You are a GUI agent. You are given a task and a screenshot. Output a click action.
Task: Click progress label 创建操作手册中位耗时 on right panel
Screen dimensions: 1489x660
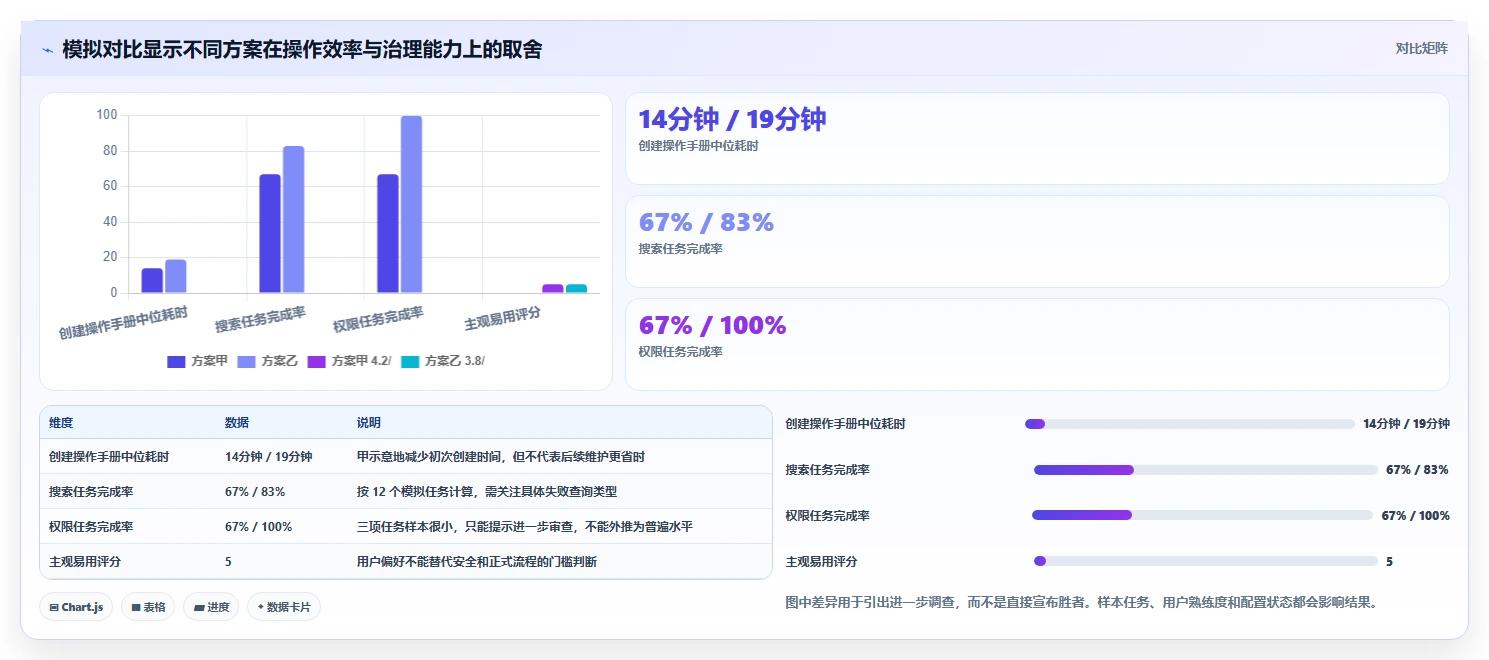point(846,424)
